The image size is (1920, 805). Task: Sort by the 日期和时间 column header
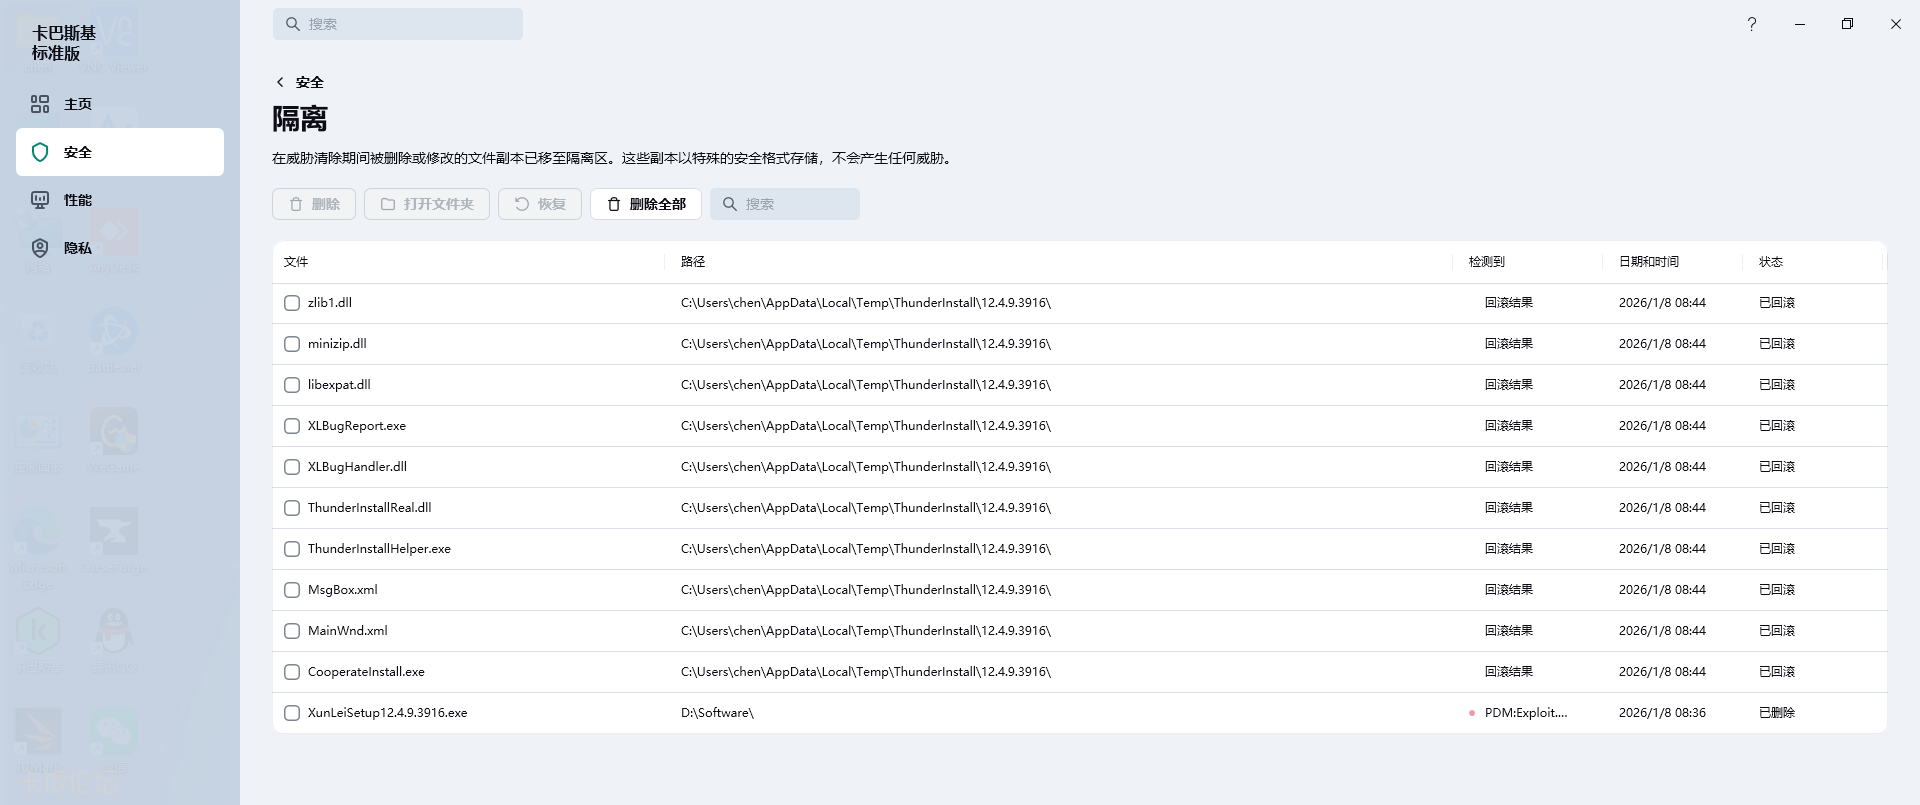(1648, 262)
